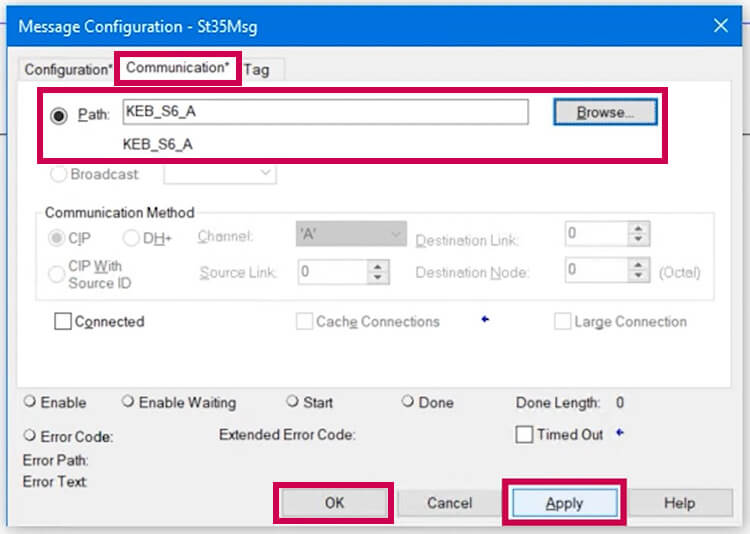Open the Tag tab
This screenshot has height=534, width=750.
257,70
